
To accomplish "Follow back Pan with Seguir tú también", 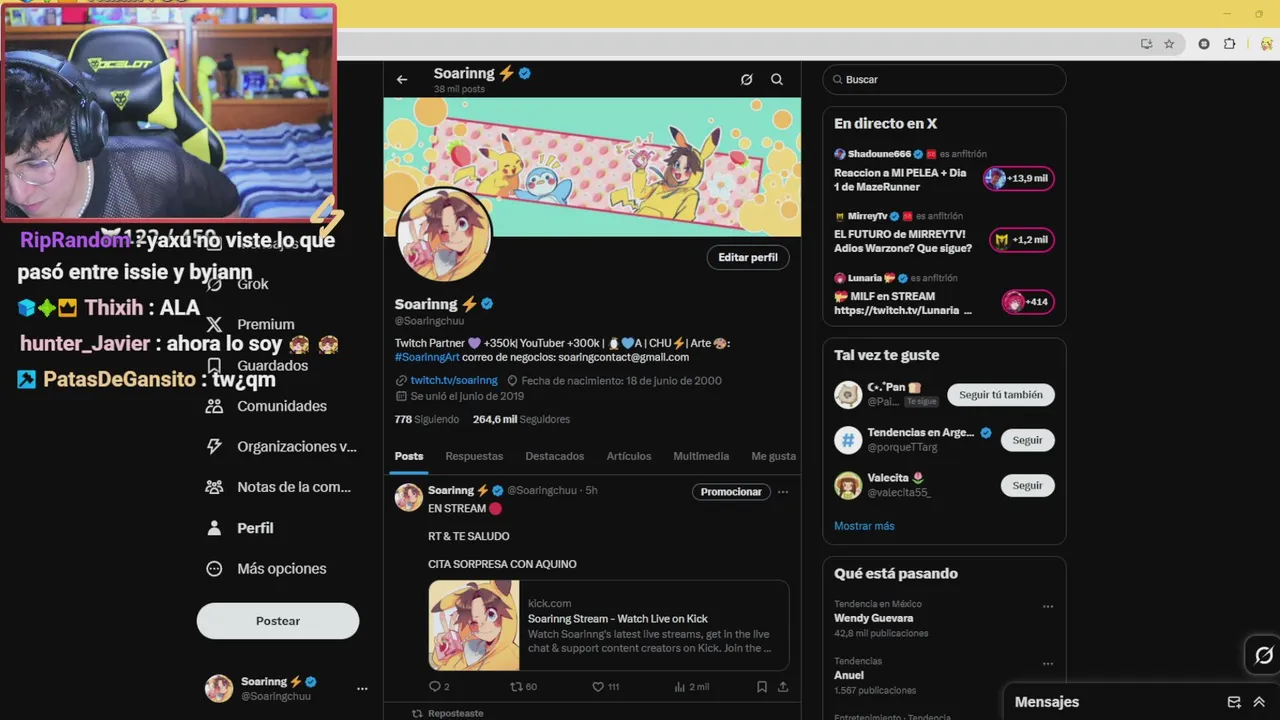I will (x=1001, y=395).
